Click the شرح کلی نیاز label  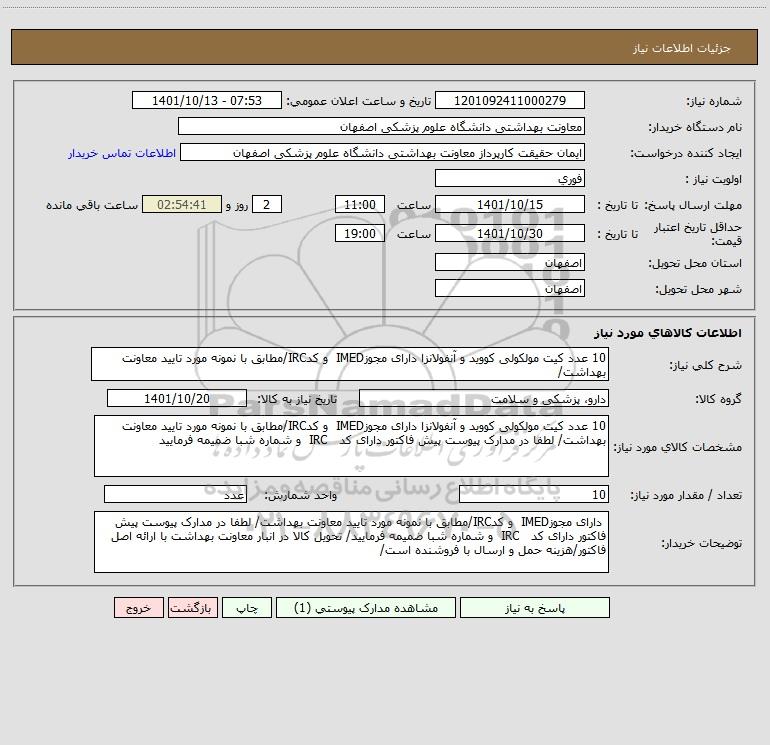point(706,365)
